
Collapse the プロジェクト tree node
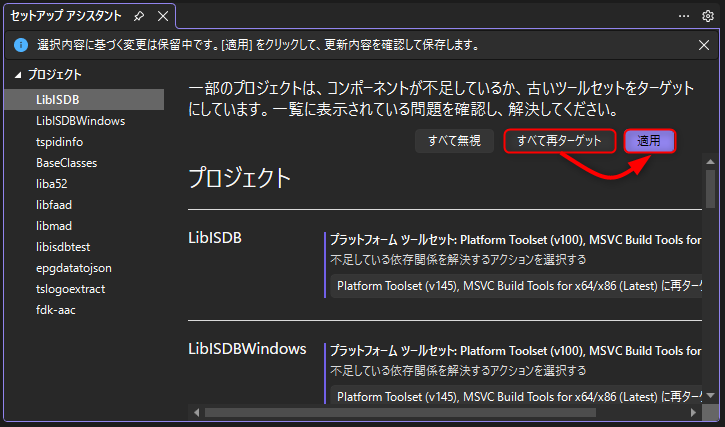click(17, 75)
